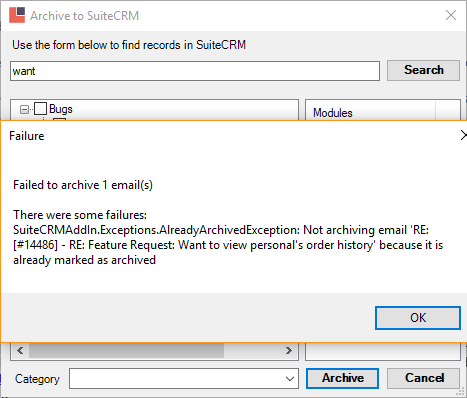This screenshot has height=398, width=467.
Task: Click the Modules column header
Action: (x=370, y=113)
